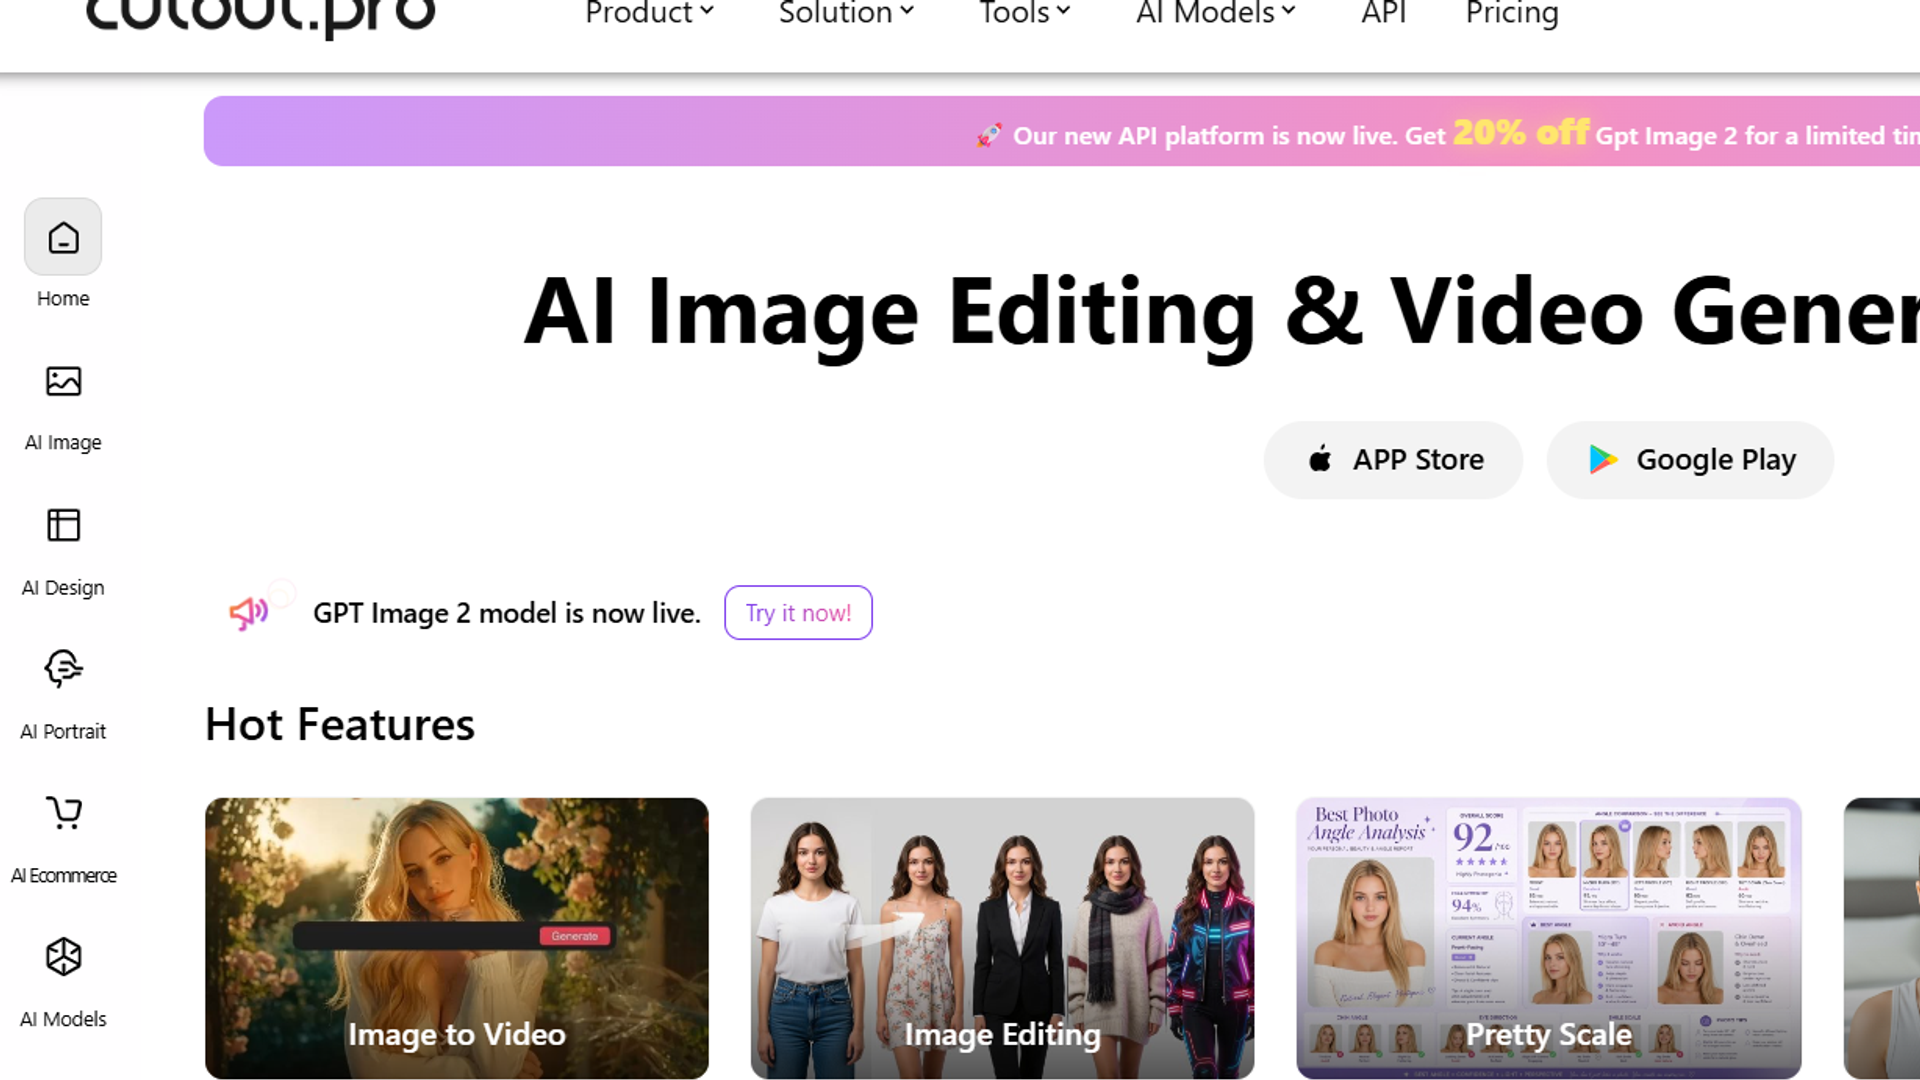Click the rocket icon in the banner
This screenshot has width=1920, height=1080.
(x=989, y=135)
